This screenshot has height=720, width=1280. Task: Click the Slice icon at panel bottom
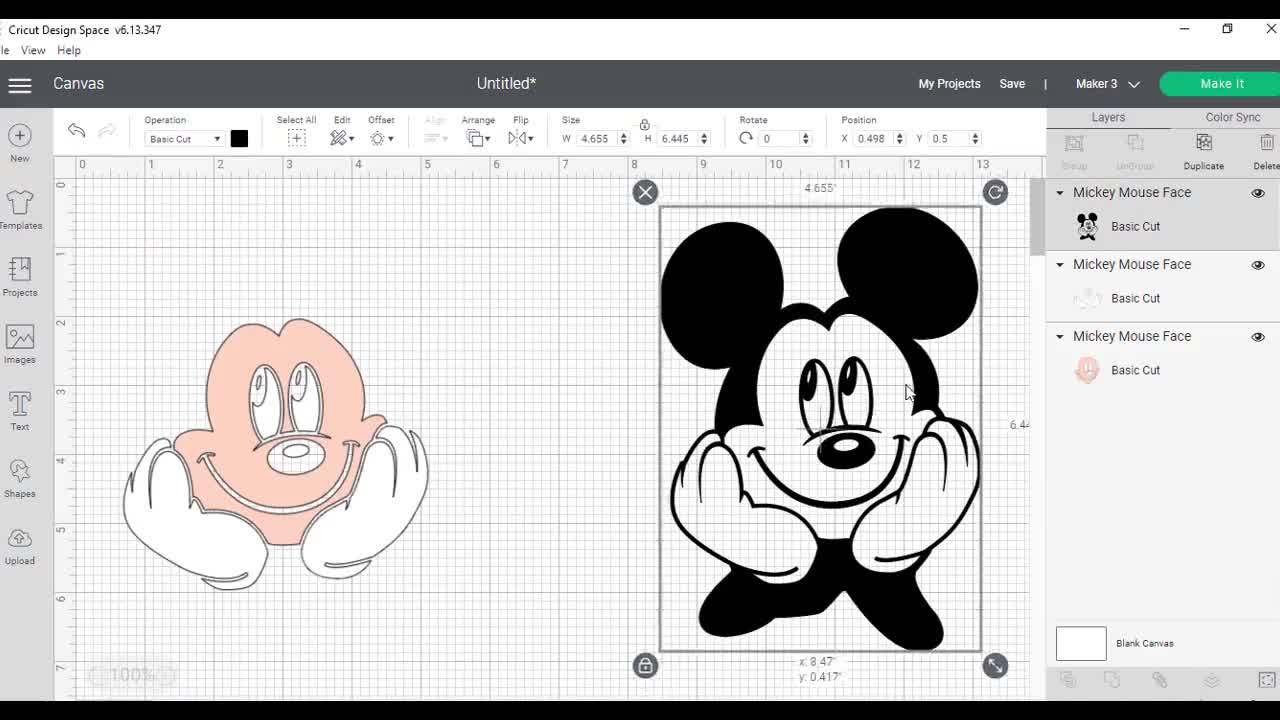1068,680
